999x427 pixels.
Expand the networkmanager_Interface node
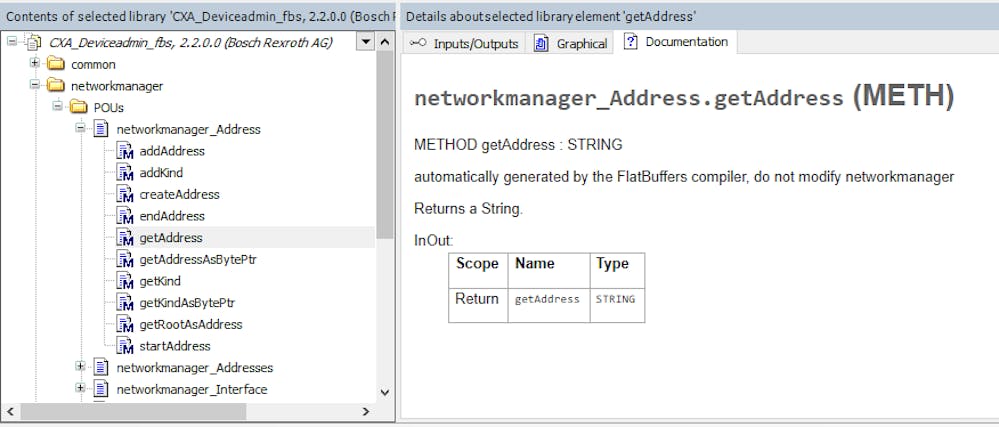pyautogui.click(x=80, y=389)
